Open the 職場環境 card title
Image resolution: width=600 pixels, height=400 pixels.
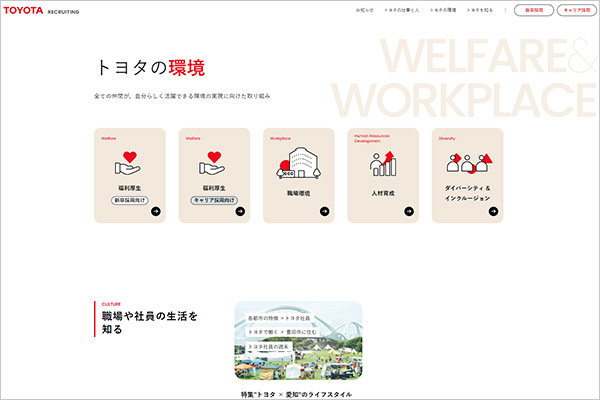(298, 193)
